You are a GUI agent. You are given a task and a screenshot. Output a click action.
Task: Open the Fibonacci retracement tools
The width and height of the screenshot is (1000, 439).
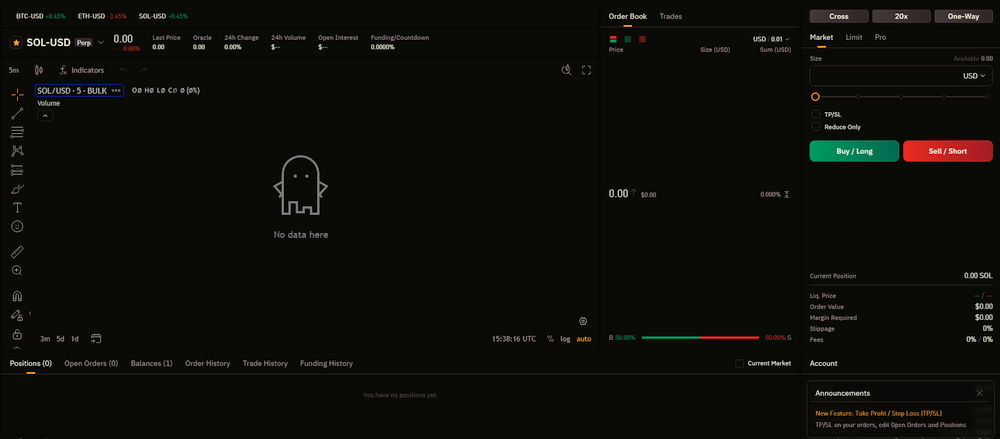pyautogui.click(x=17, y=132)
